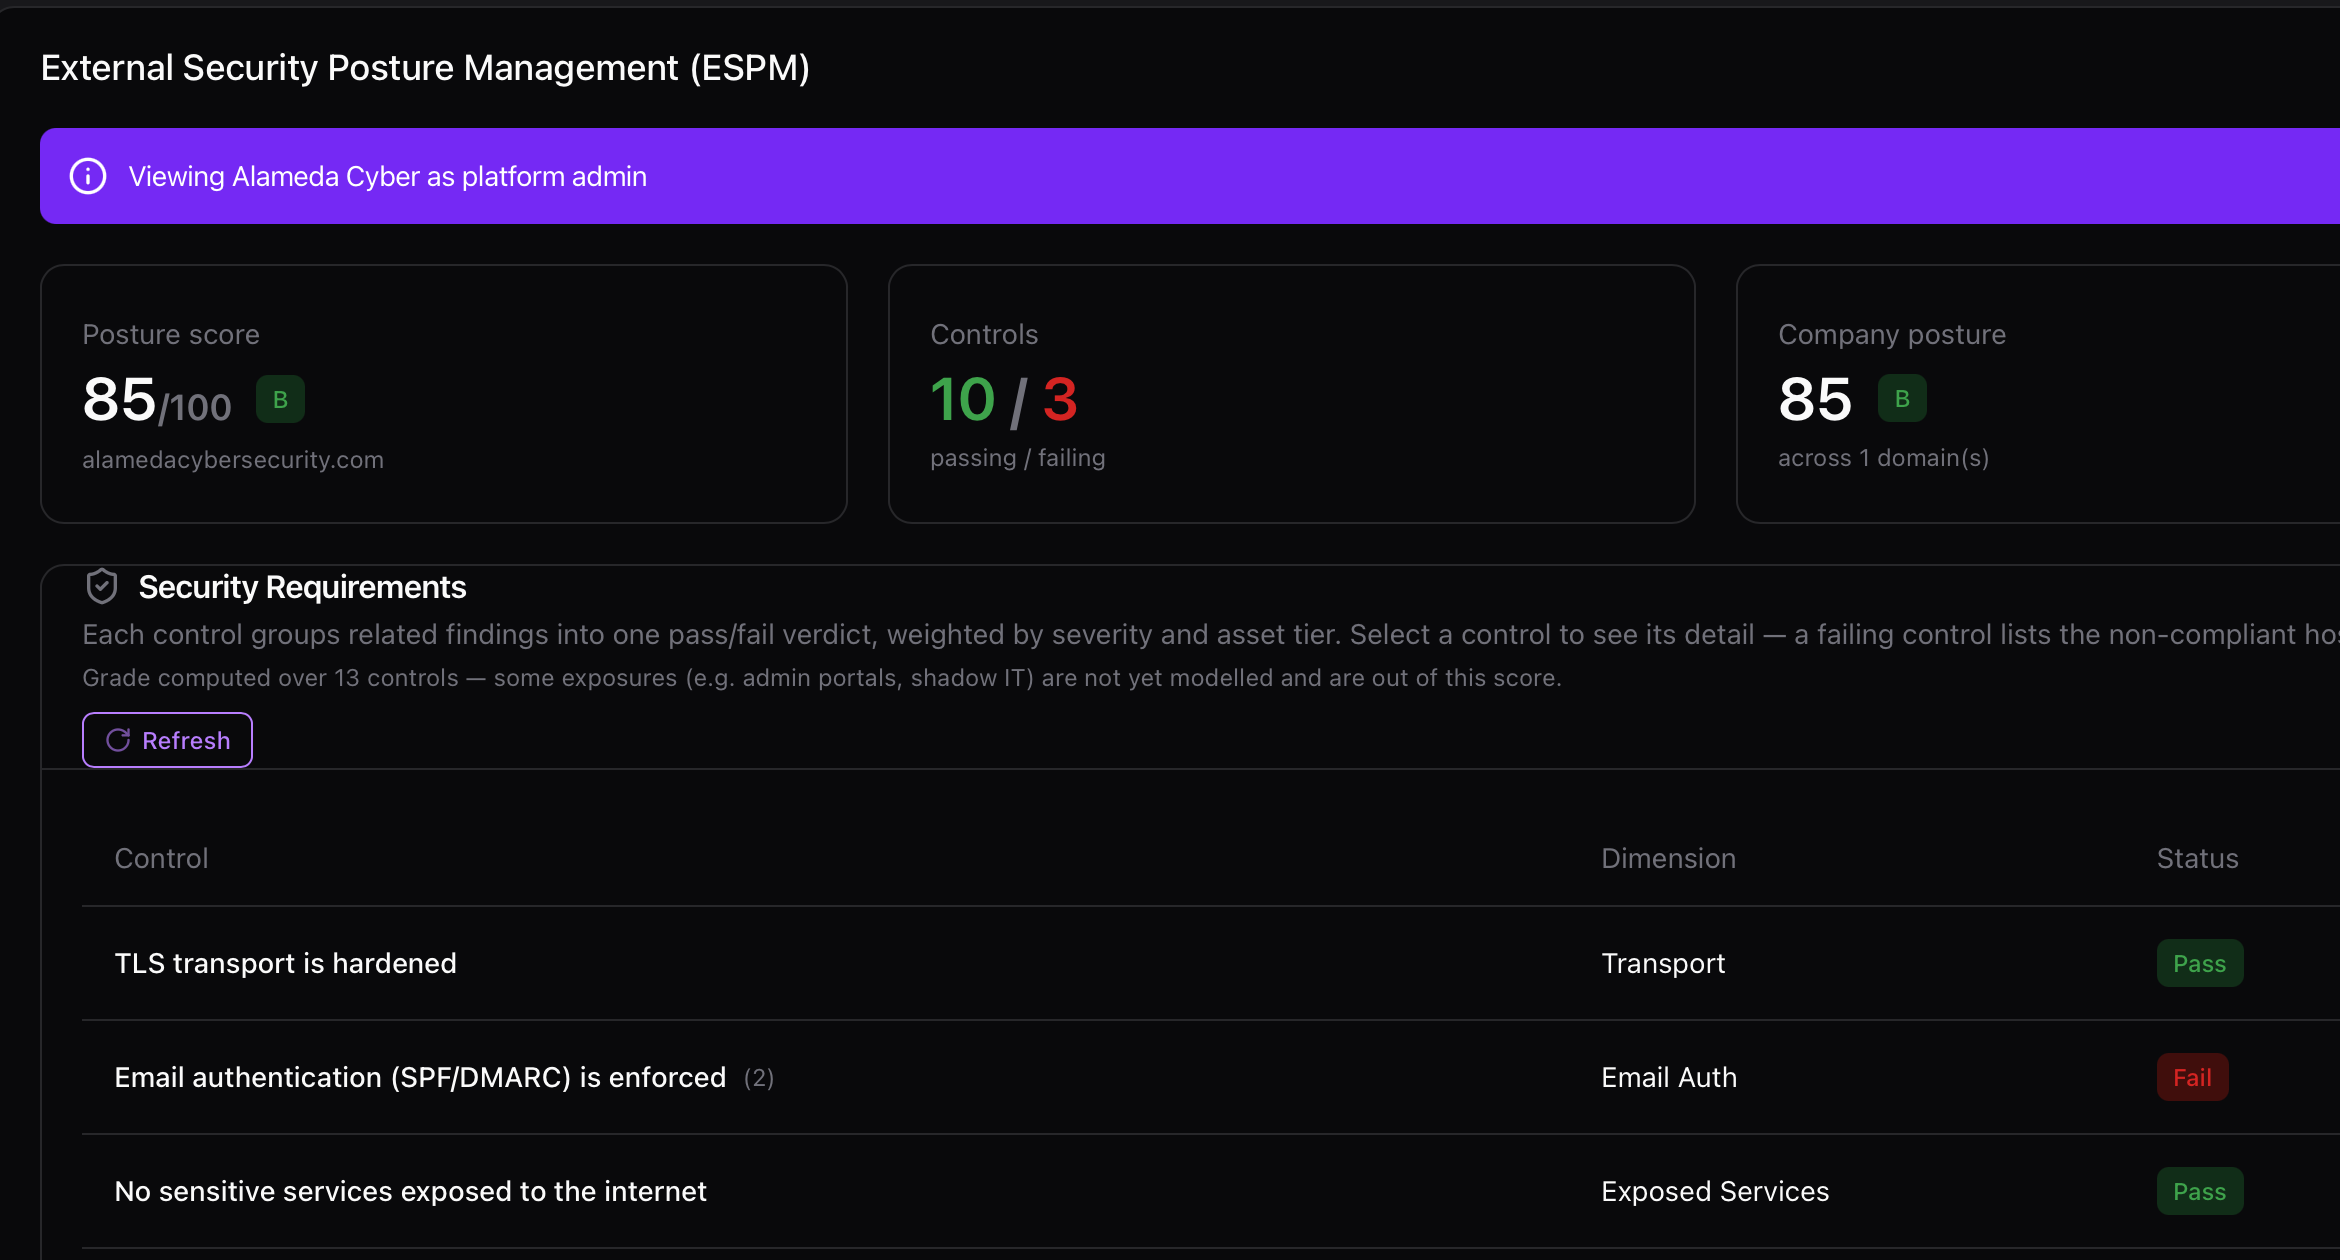Click the (2) count beside Email authentication
This screenshot has width=2340, height=1260.
click(x=759, y=1077)
